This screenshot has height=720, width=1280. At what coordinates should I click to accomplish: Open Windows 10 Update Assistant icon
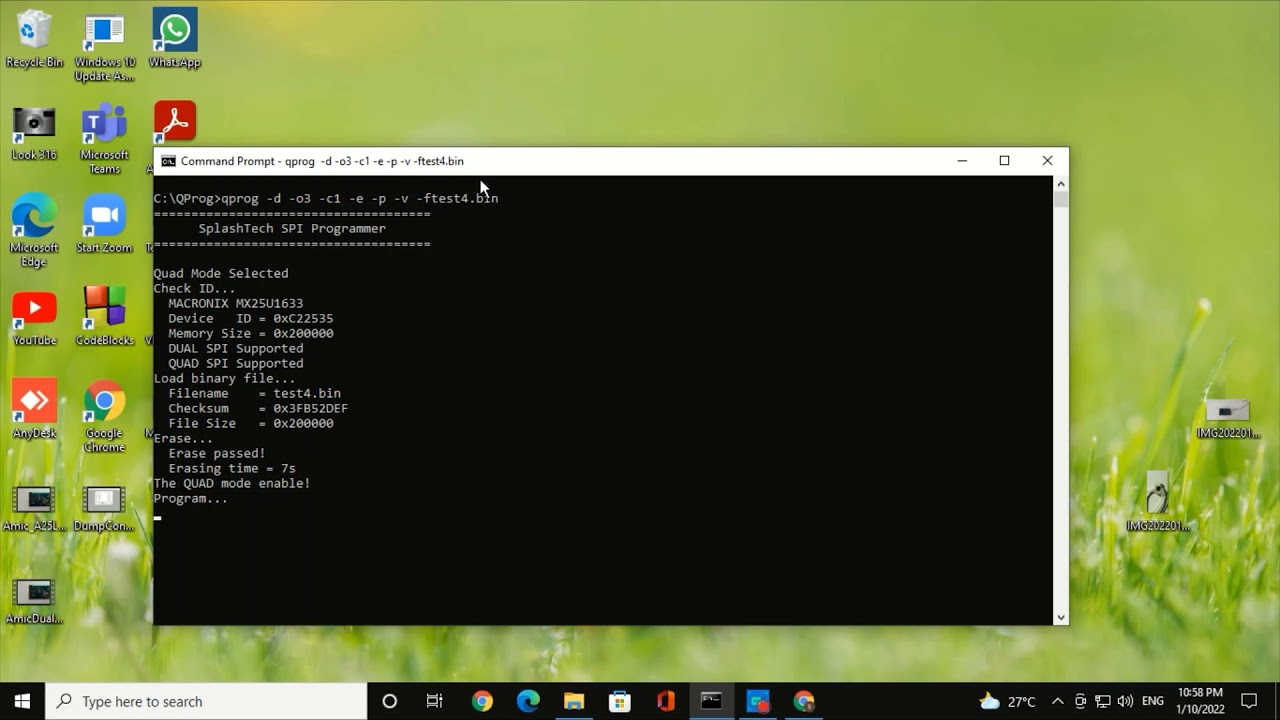click(x=104, y=46)
